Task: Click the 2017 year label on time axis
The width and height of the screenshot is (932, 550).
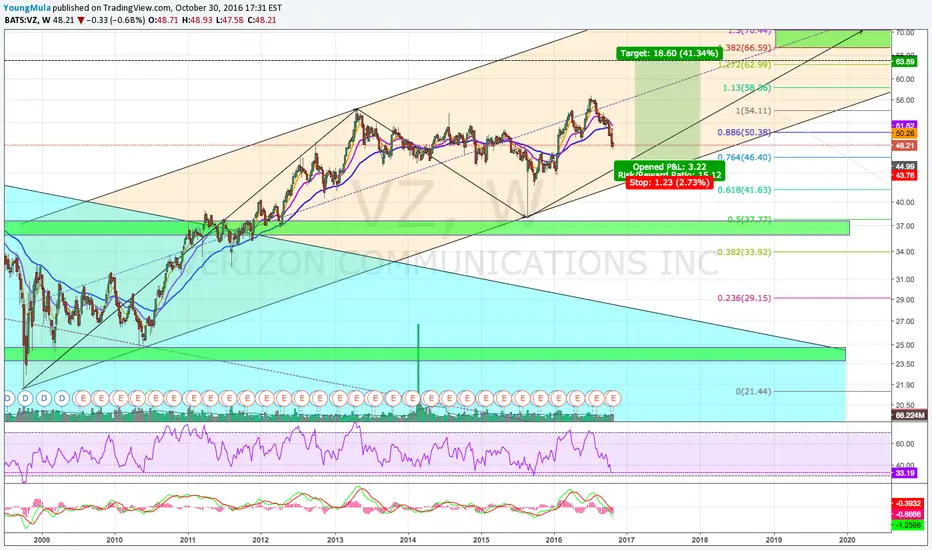Action: [x=626, y=540]
